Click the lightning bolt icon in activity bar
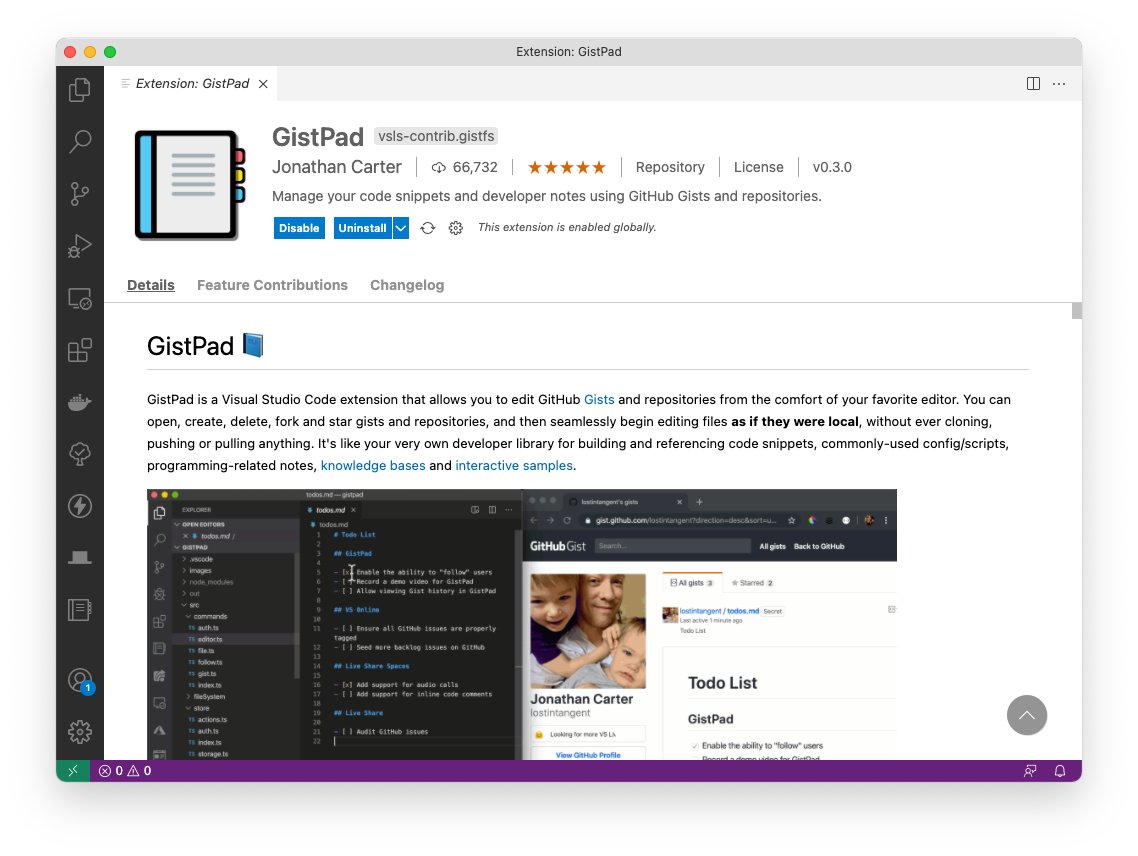 pyautogui.click(x=80, y=506)
